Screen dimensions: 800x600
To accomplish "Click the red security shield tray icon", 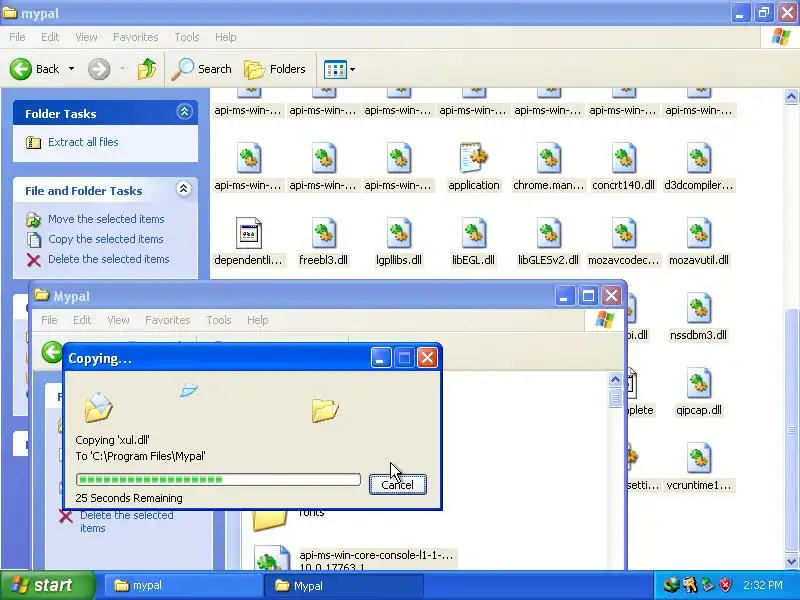I will (725, 585).
